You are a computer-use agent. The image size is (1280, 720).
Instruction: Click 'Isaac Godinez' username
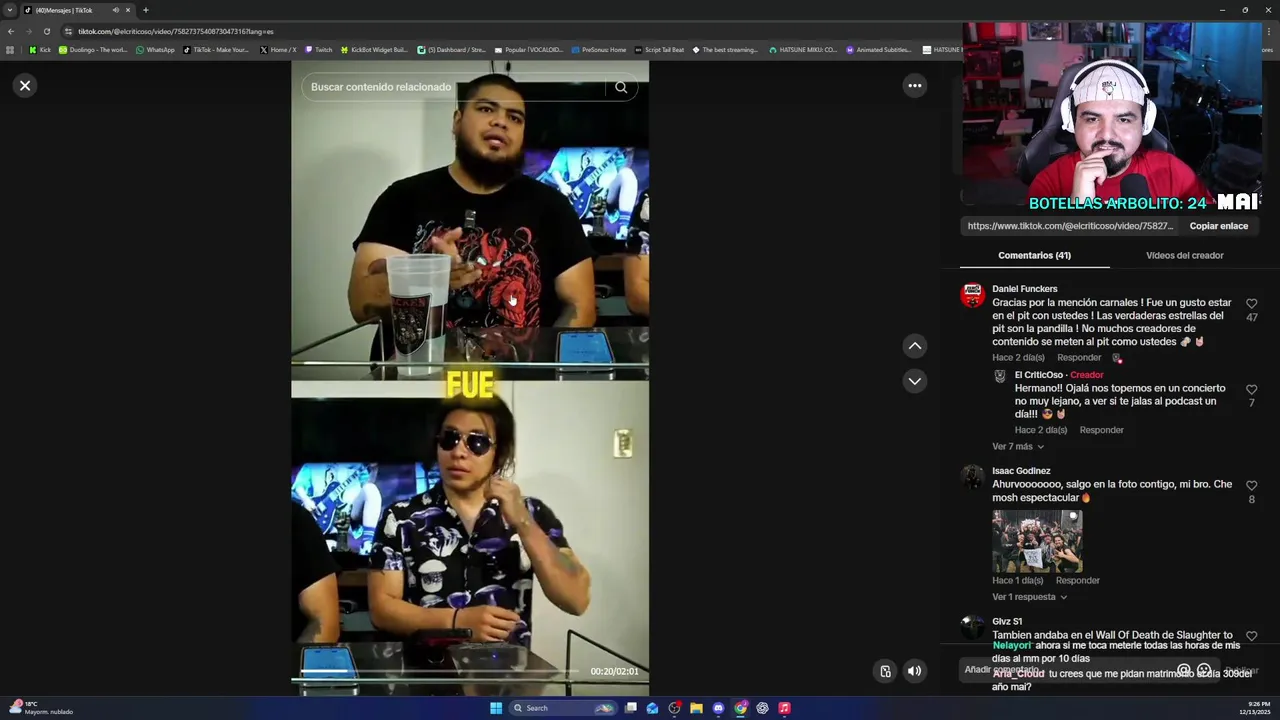pos(1021,471)
